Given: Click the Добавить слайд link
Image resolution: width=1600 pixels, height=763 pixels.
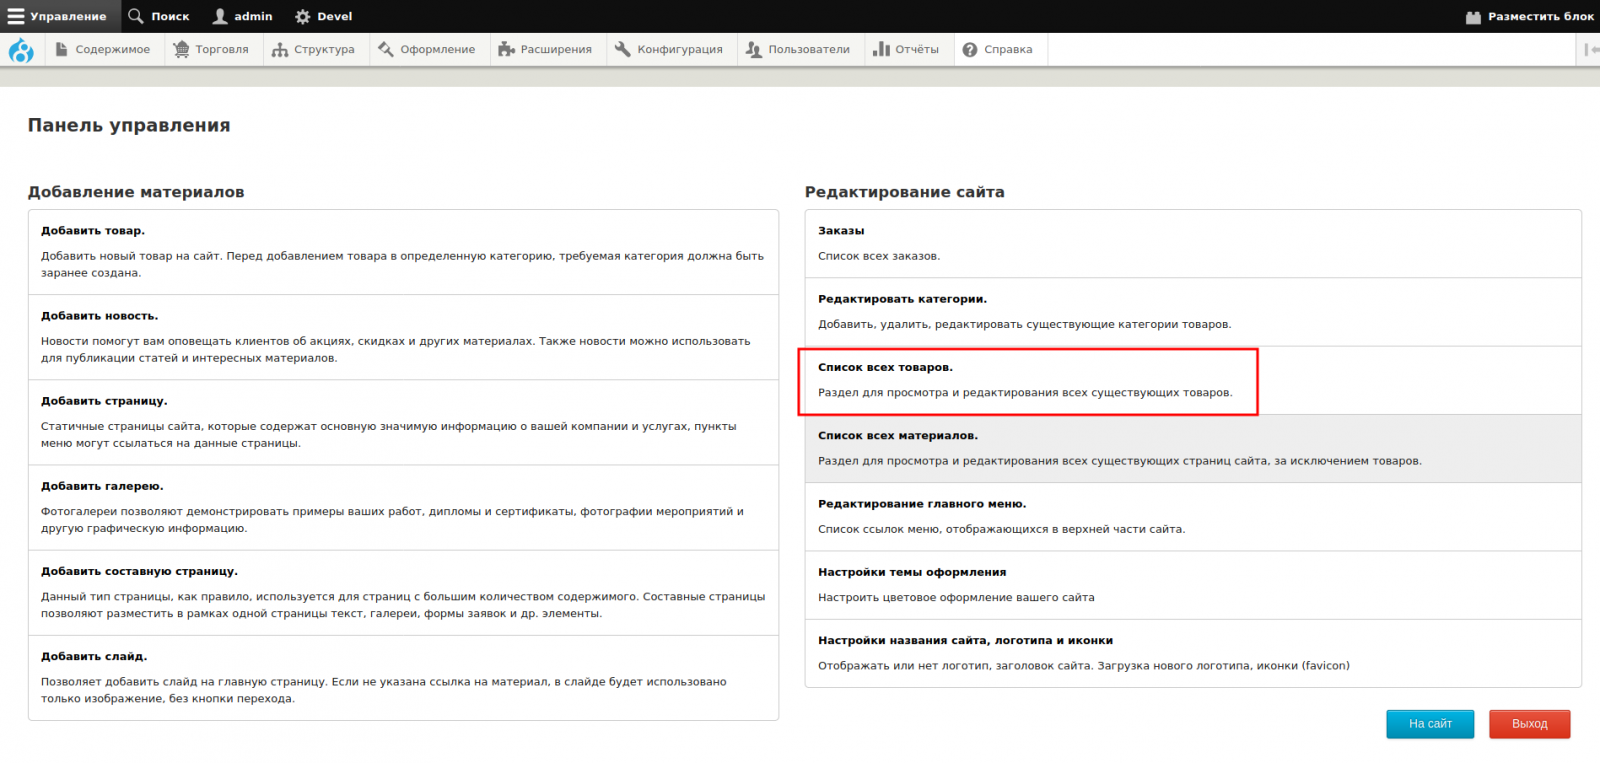Looking at the screenshot, I should [x=94, y=656].
